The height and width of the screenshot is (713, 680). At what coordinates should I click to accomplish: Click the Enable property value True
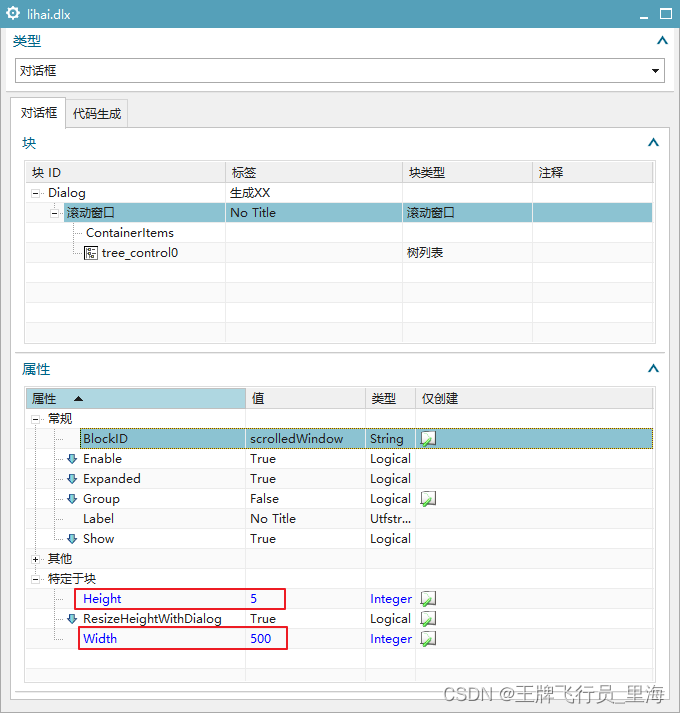pos(306,459)
